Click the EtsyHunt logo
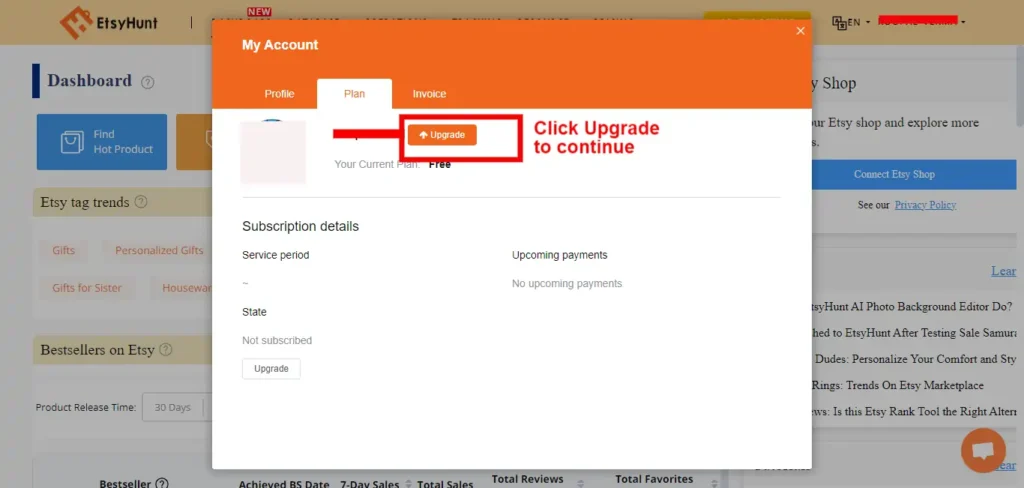This screenshot has width=1024, height=488. tap(108, 23)
